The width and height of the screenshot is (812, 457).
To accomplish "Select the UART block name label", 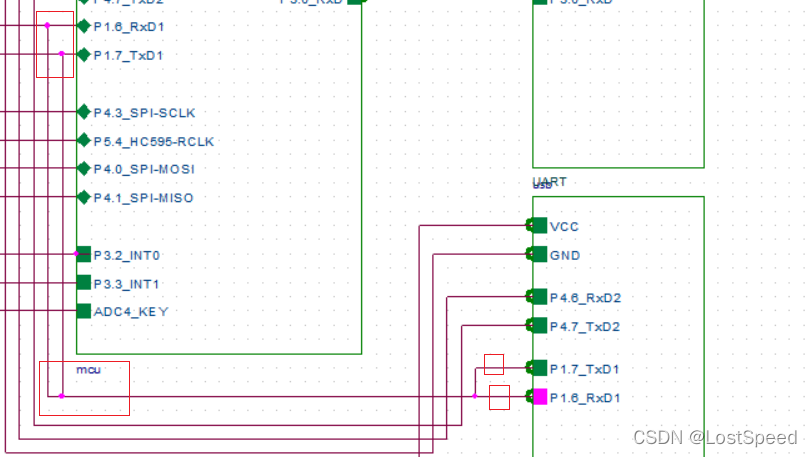I will point(550,181).
